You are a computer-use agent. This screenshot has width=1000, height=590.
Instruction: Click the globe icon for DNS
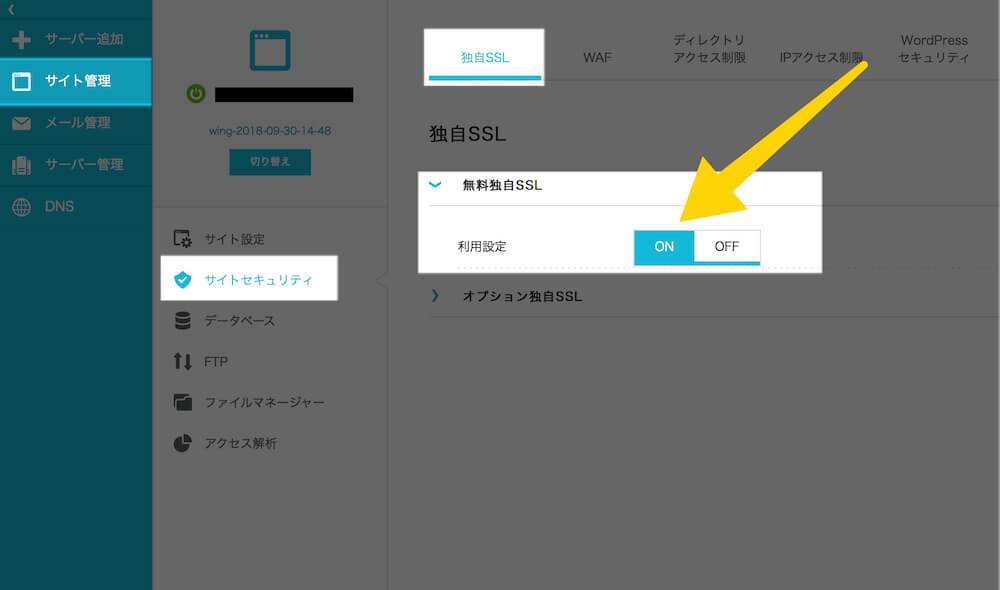(x=21, y=207)
